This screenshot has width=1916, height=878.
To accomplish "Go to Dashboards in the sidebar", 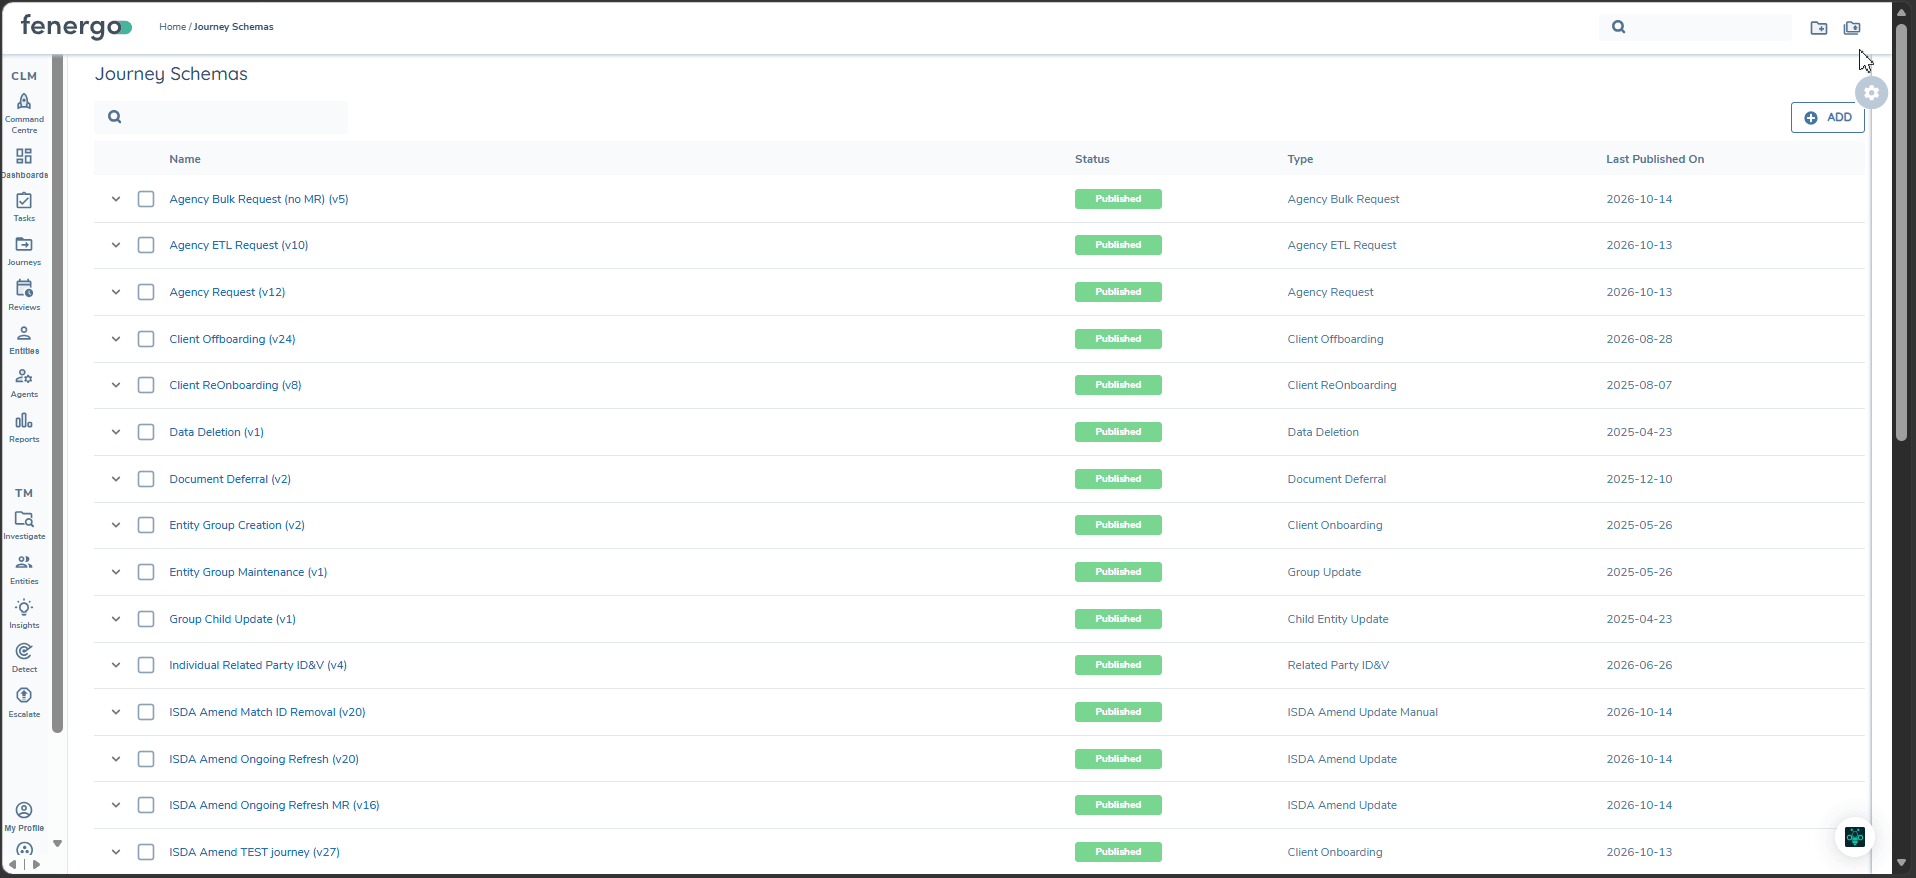I will tap(24, 163).
